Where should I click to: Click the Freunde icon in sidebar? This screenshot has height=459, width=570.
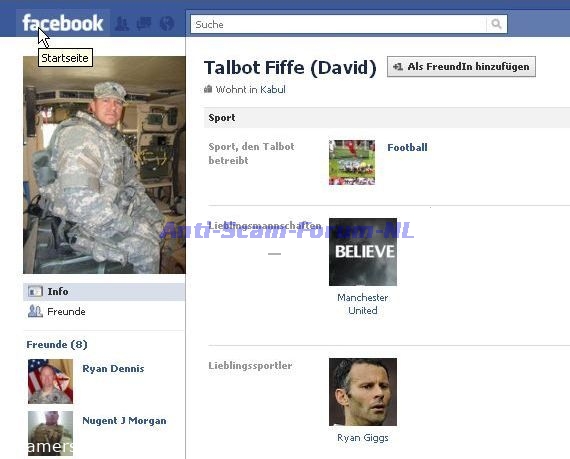point(35,311)
